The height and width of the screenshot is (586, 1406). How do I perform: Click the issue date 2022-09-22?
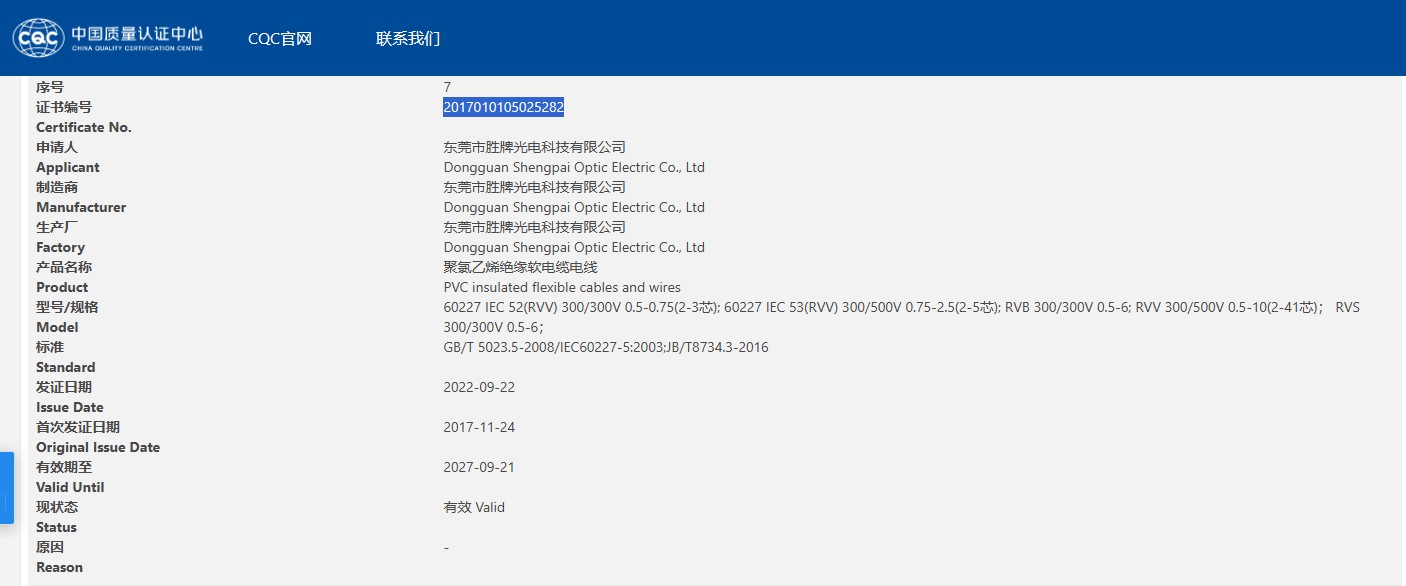coord(479,387)
